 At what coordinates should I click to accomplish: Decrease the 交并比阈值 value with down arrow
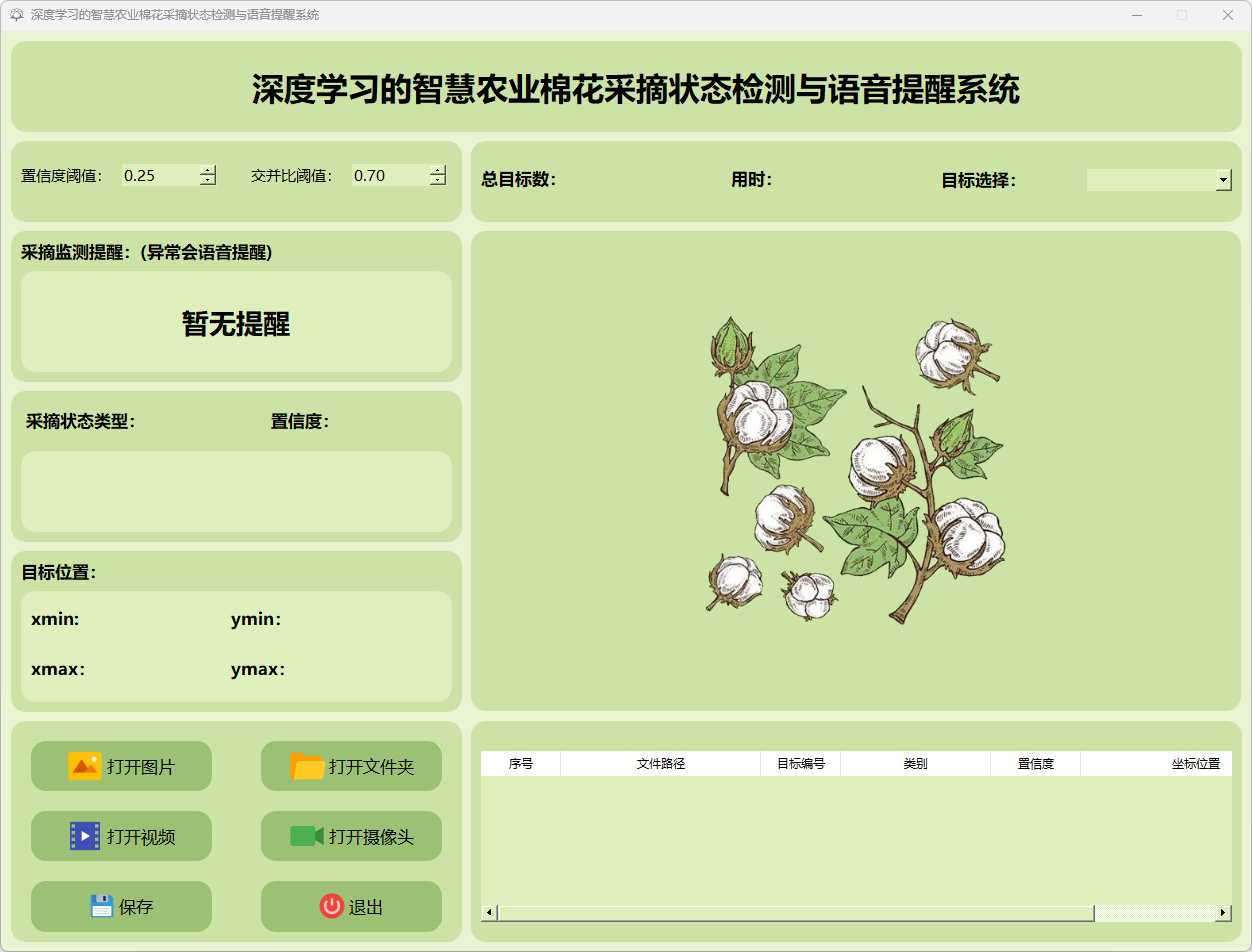click(x=437, y=180)
